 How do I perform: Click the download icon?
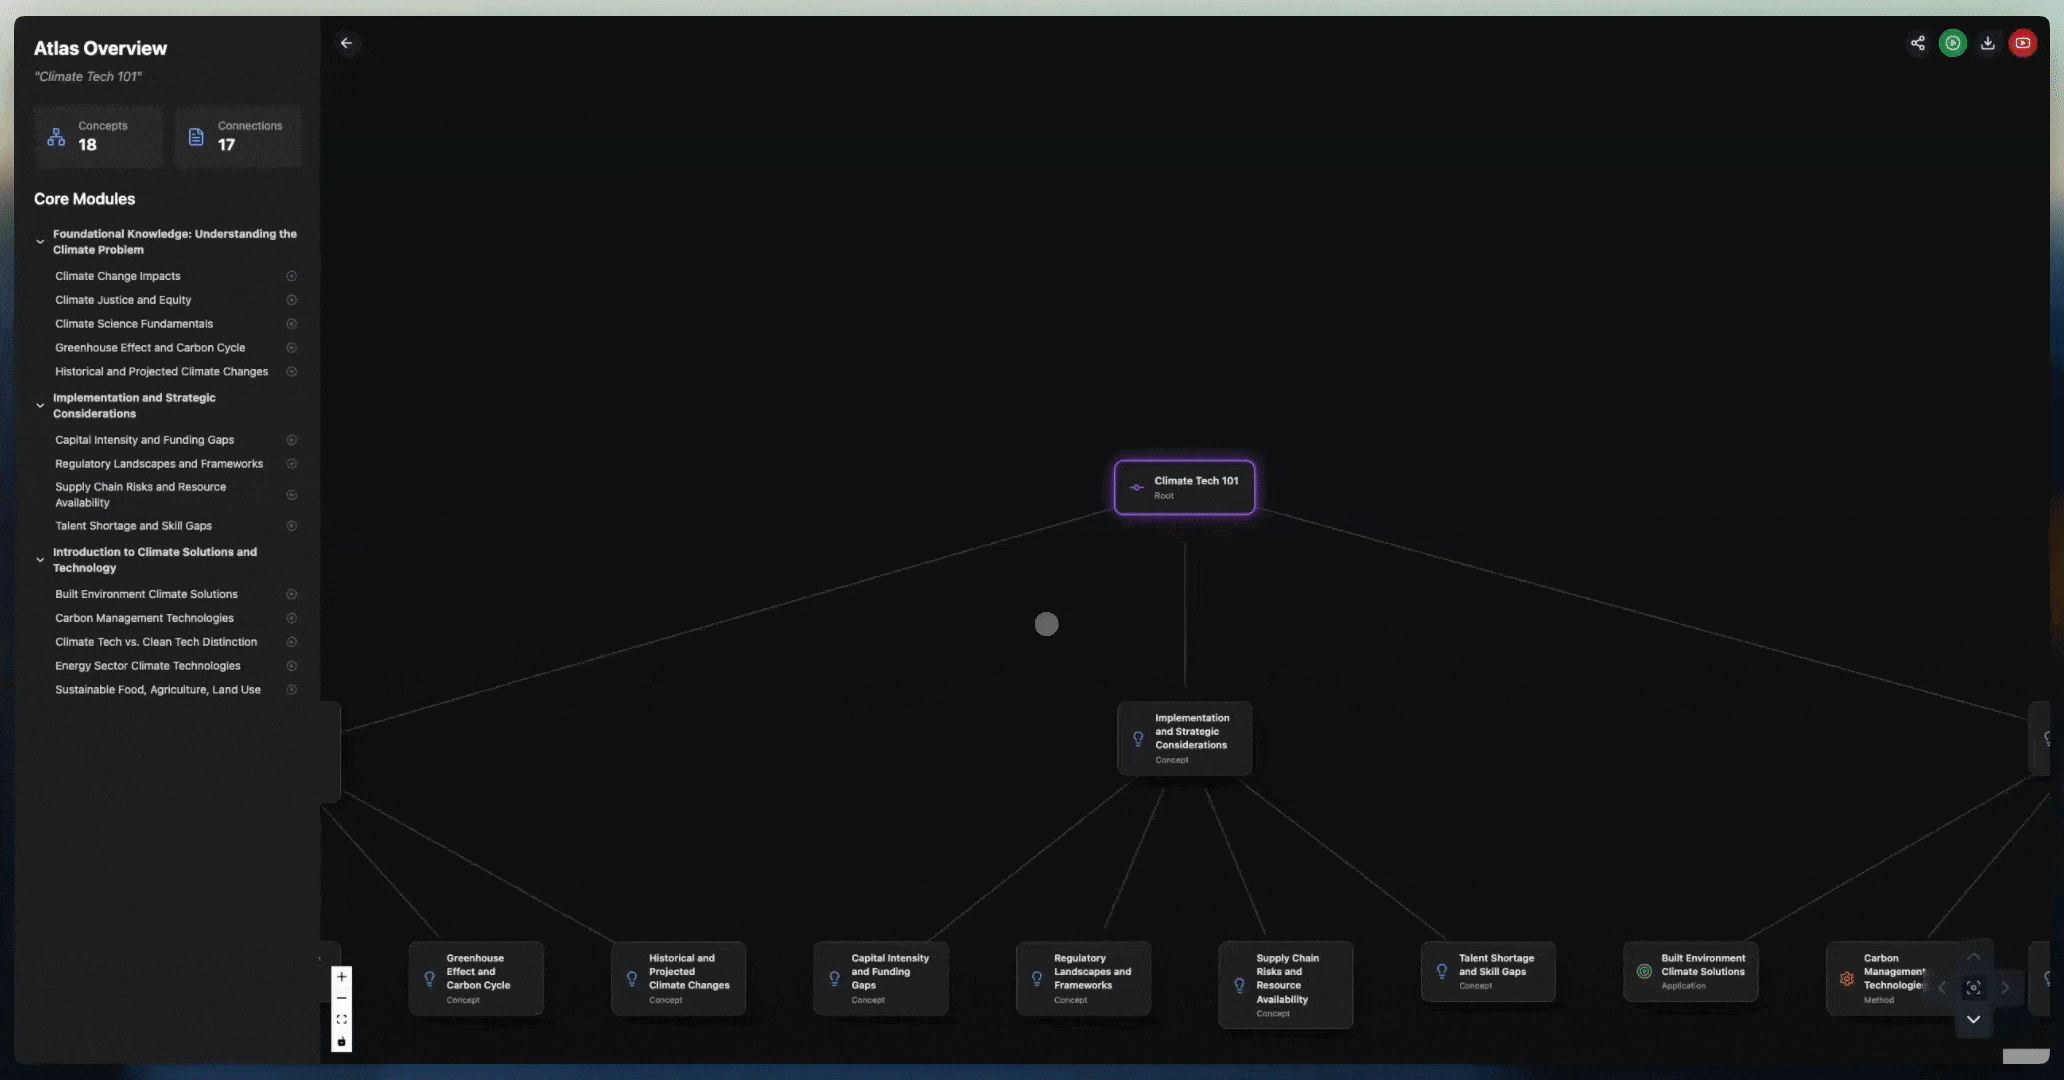(1988, 43)
